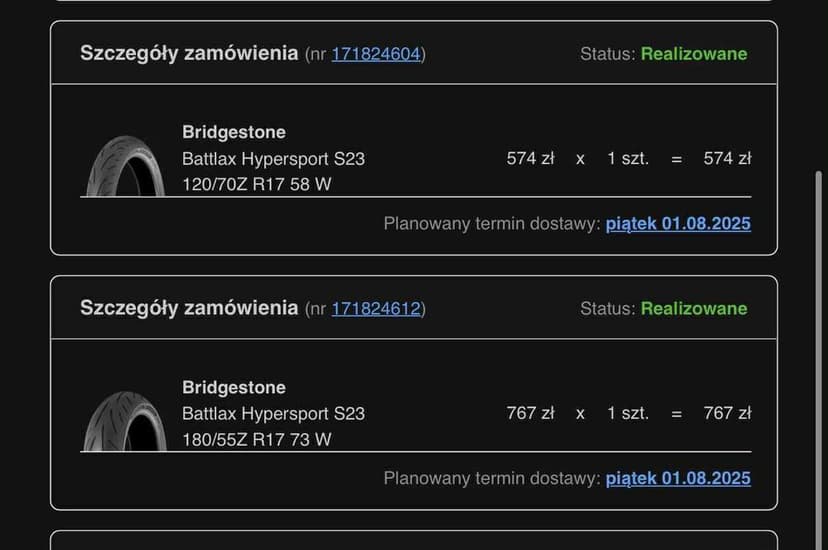Open the 180/55Z rear tire thumbnail
Screen dimensions: 828x550
pyautogui.click(x=124, y=422)
